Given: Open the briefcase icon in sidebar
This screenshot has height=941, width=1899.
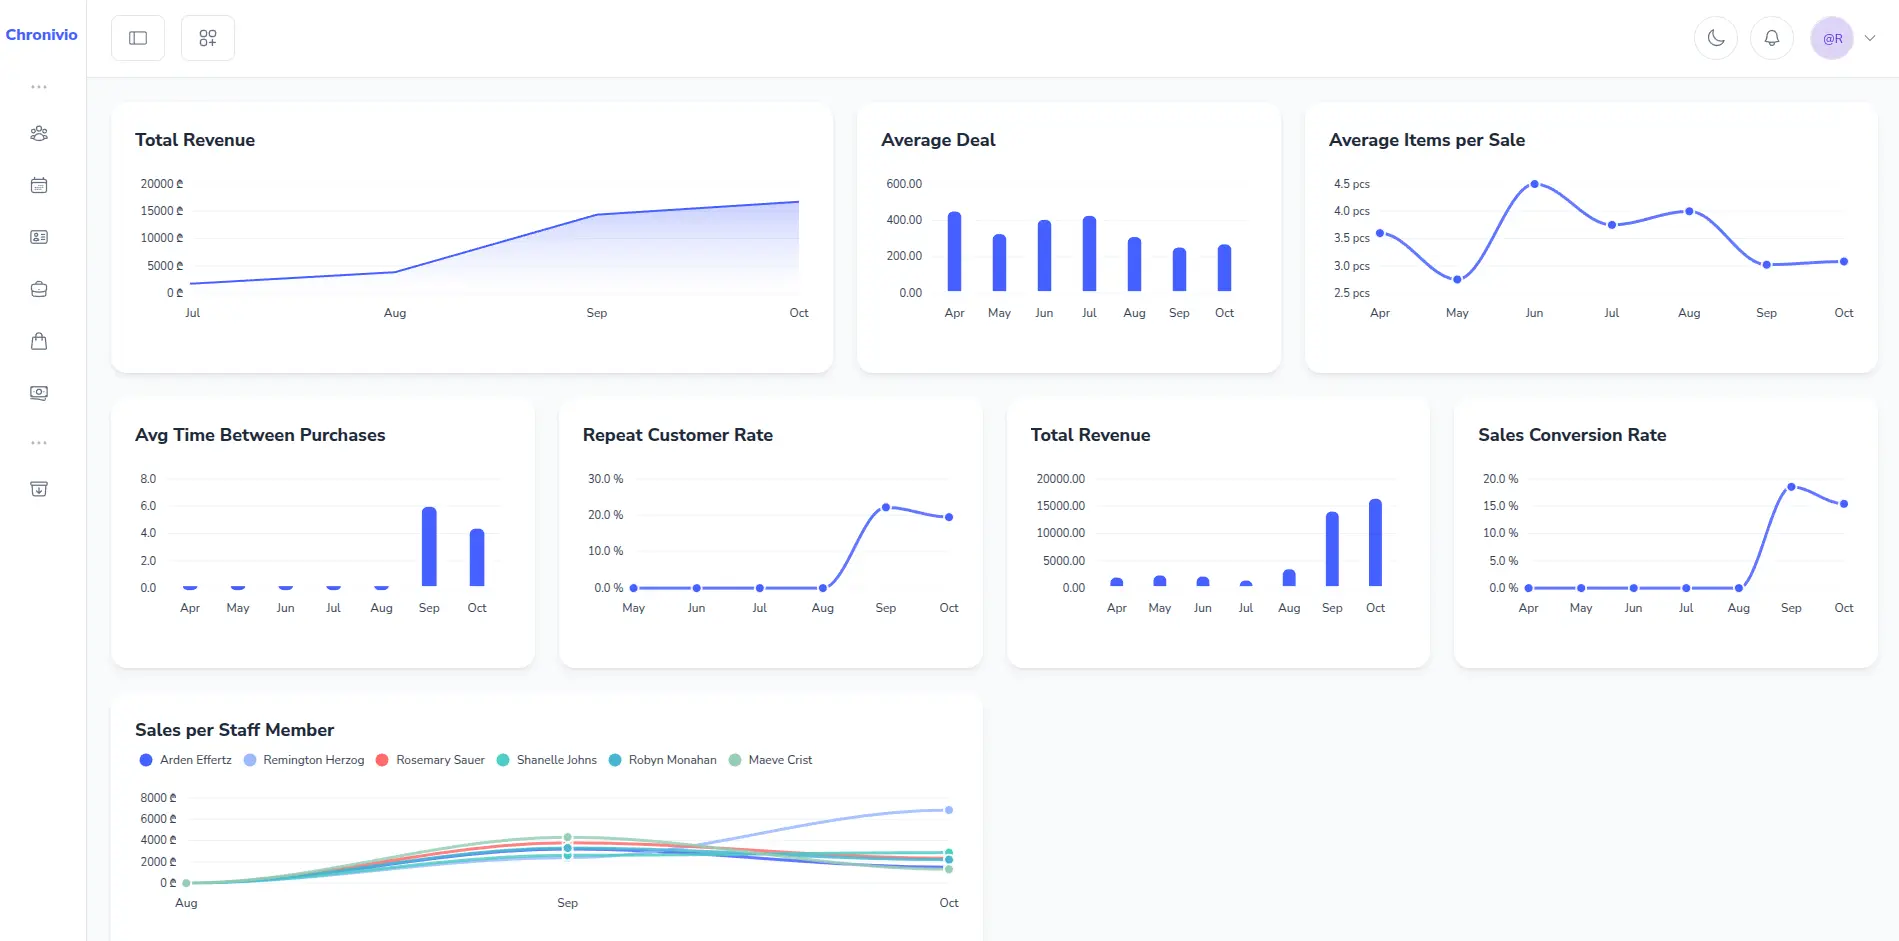Looking at the screenshot, I should [x=39, y=290].
